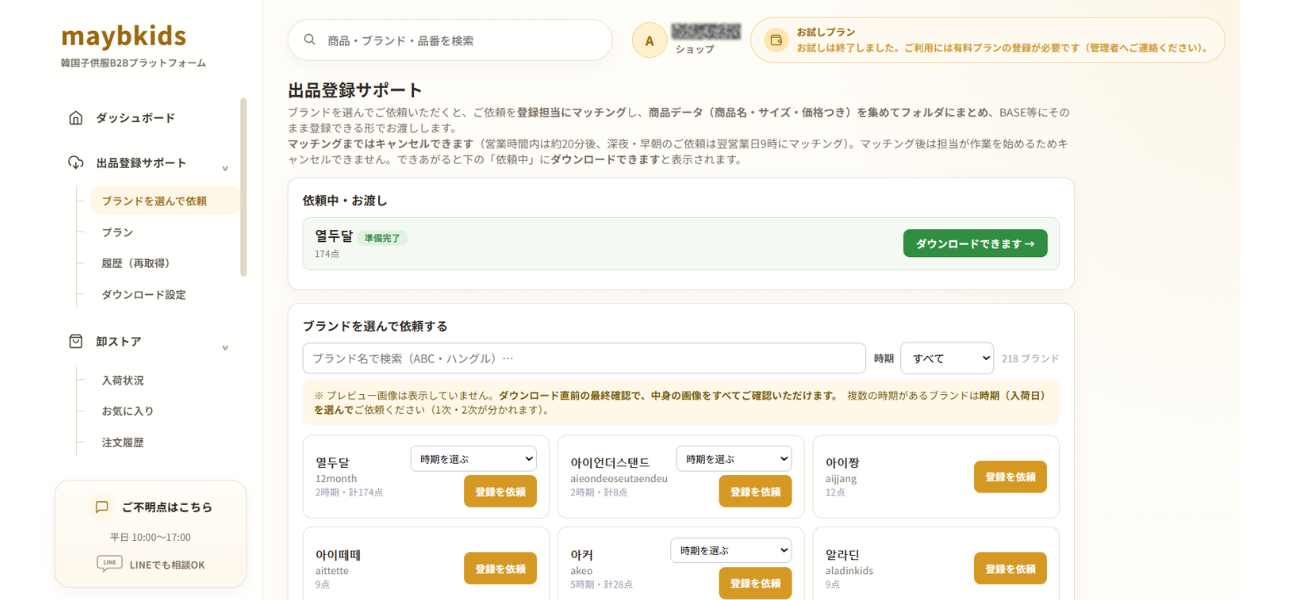Click the dashboard home icon

tap(76, 118)
